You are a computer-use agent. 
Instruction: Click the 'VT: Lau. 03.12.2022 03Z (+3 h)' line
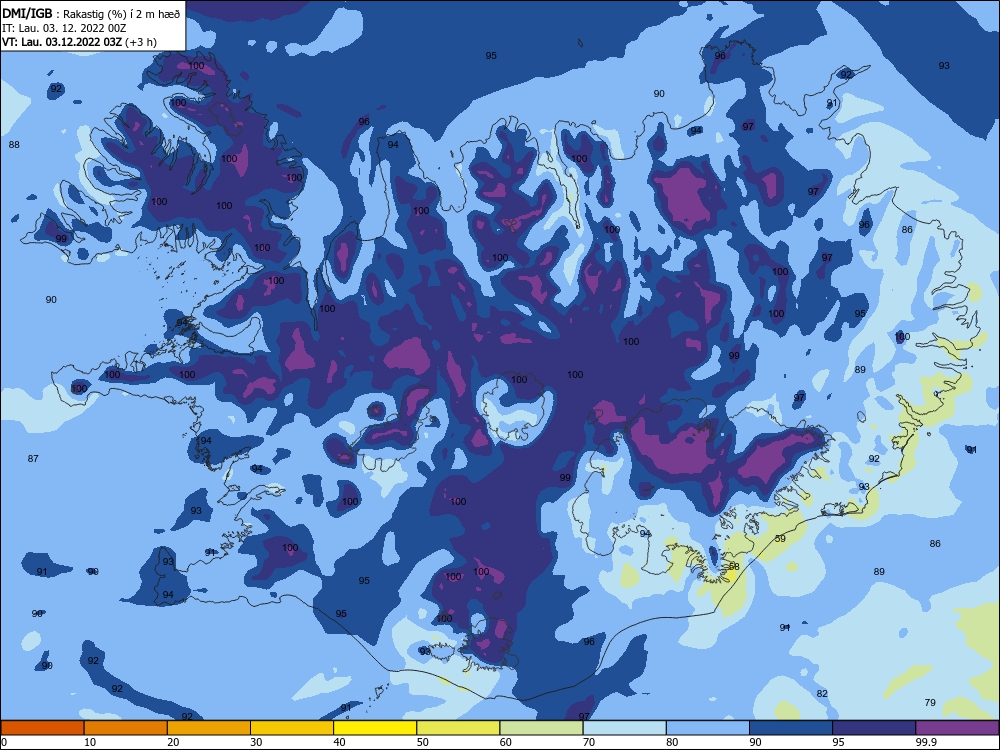tap(79, 42)
